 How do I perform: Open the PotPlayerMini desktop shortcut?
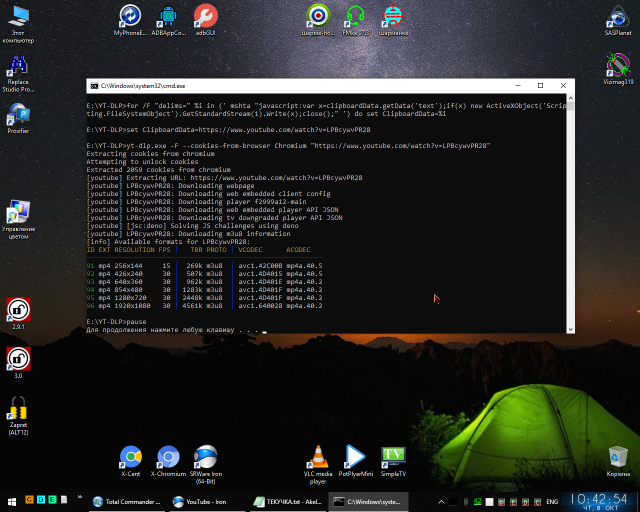pyautogui.click(x=356, y=461)
